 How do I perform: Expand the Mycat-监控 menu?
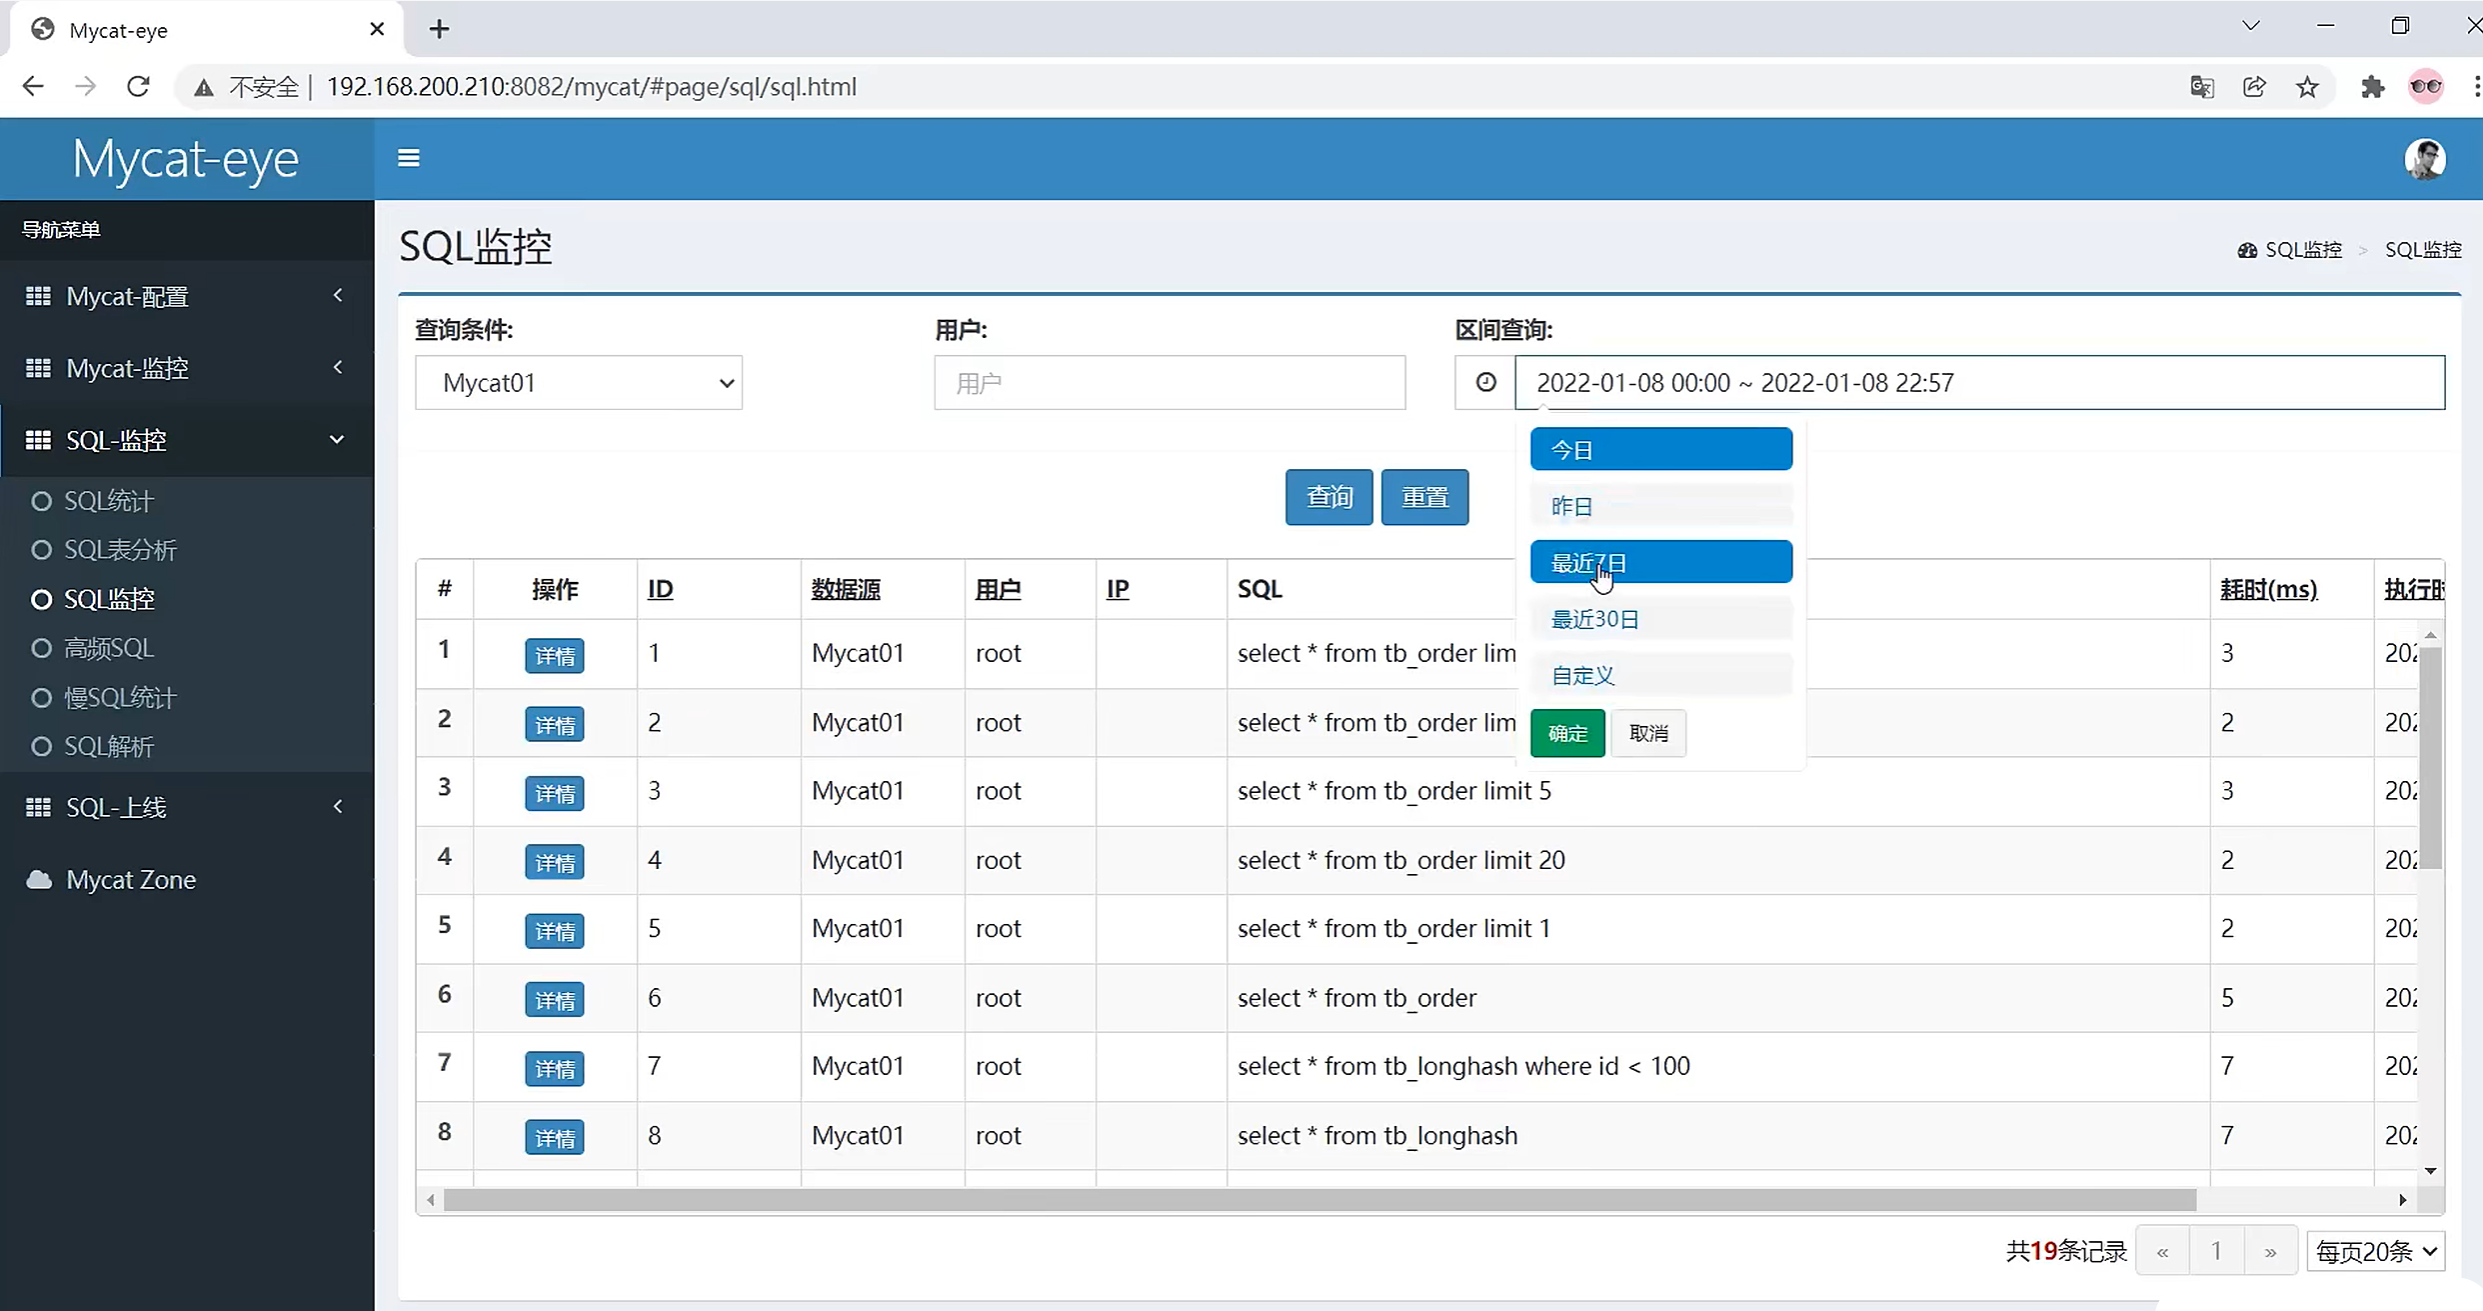pyautogui.click(x=187, y=368)
